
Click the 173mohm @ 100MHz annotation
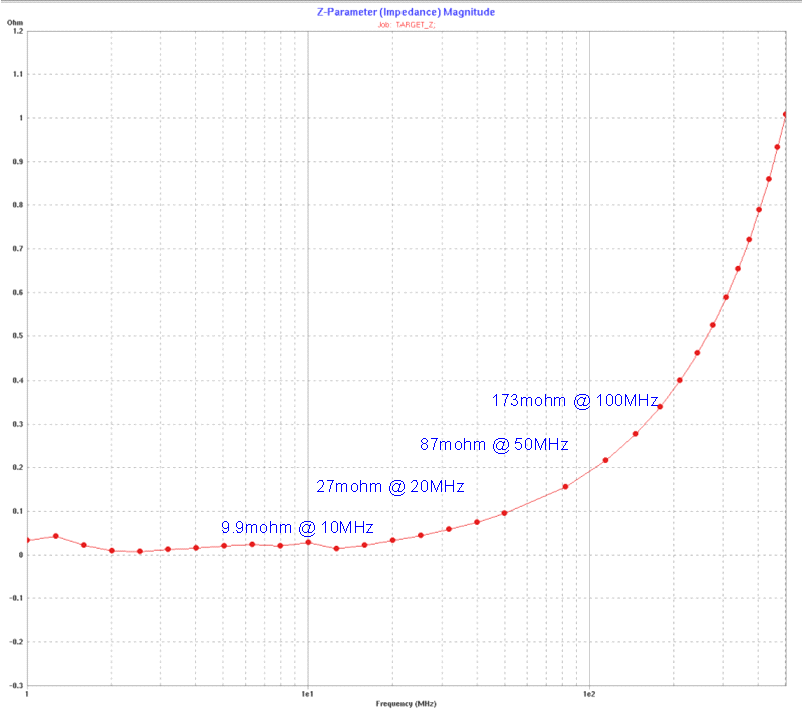(x=575, y=401)
